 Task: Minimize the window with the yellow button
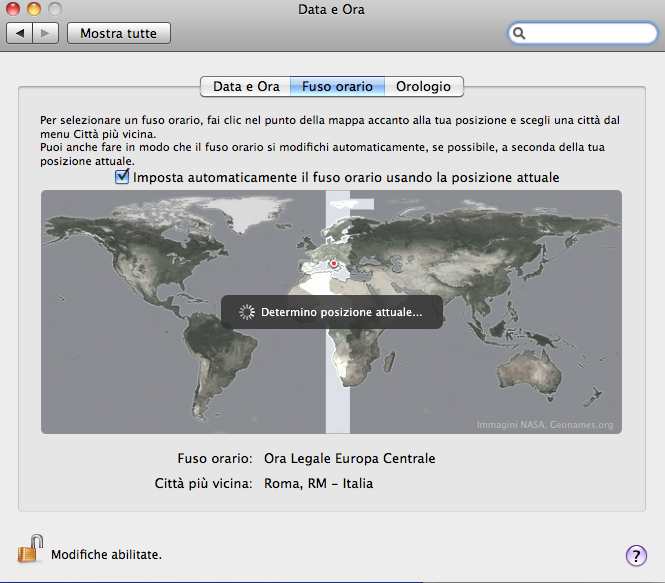coord(33,9)
